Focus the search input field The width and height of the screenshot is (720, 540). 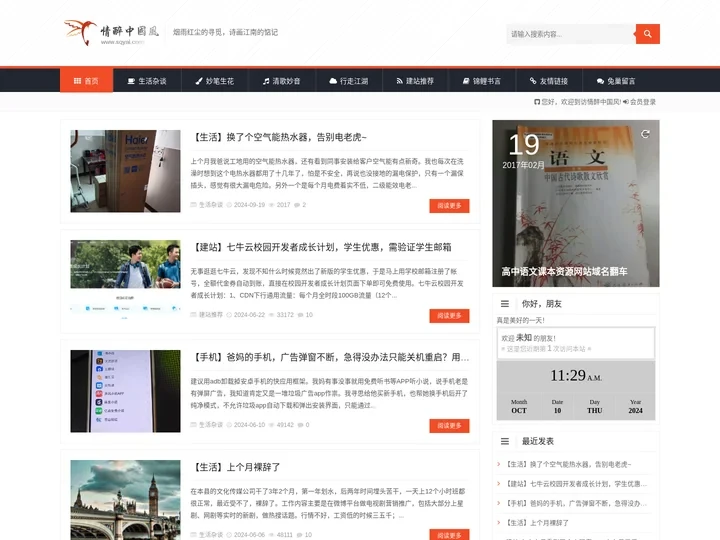pos(571,34)
